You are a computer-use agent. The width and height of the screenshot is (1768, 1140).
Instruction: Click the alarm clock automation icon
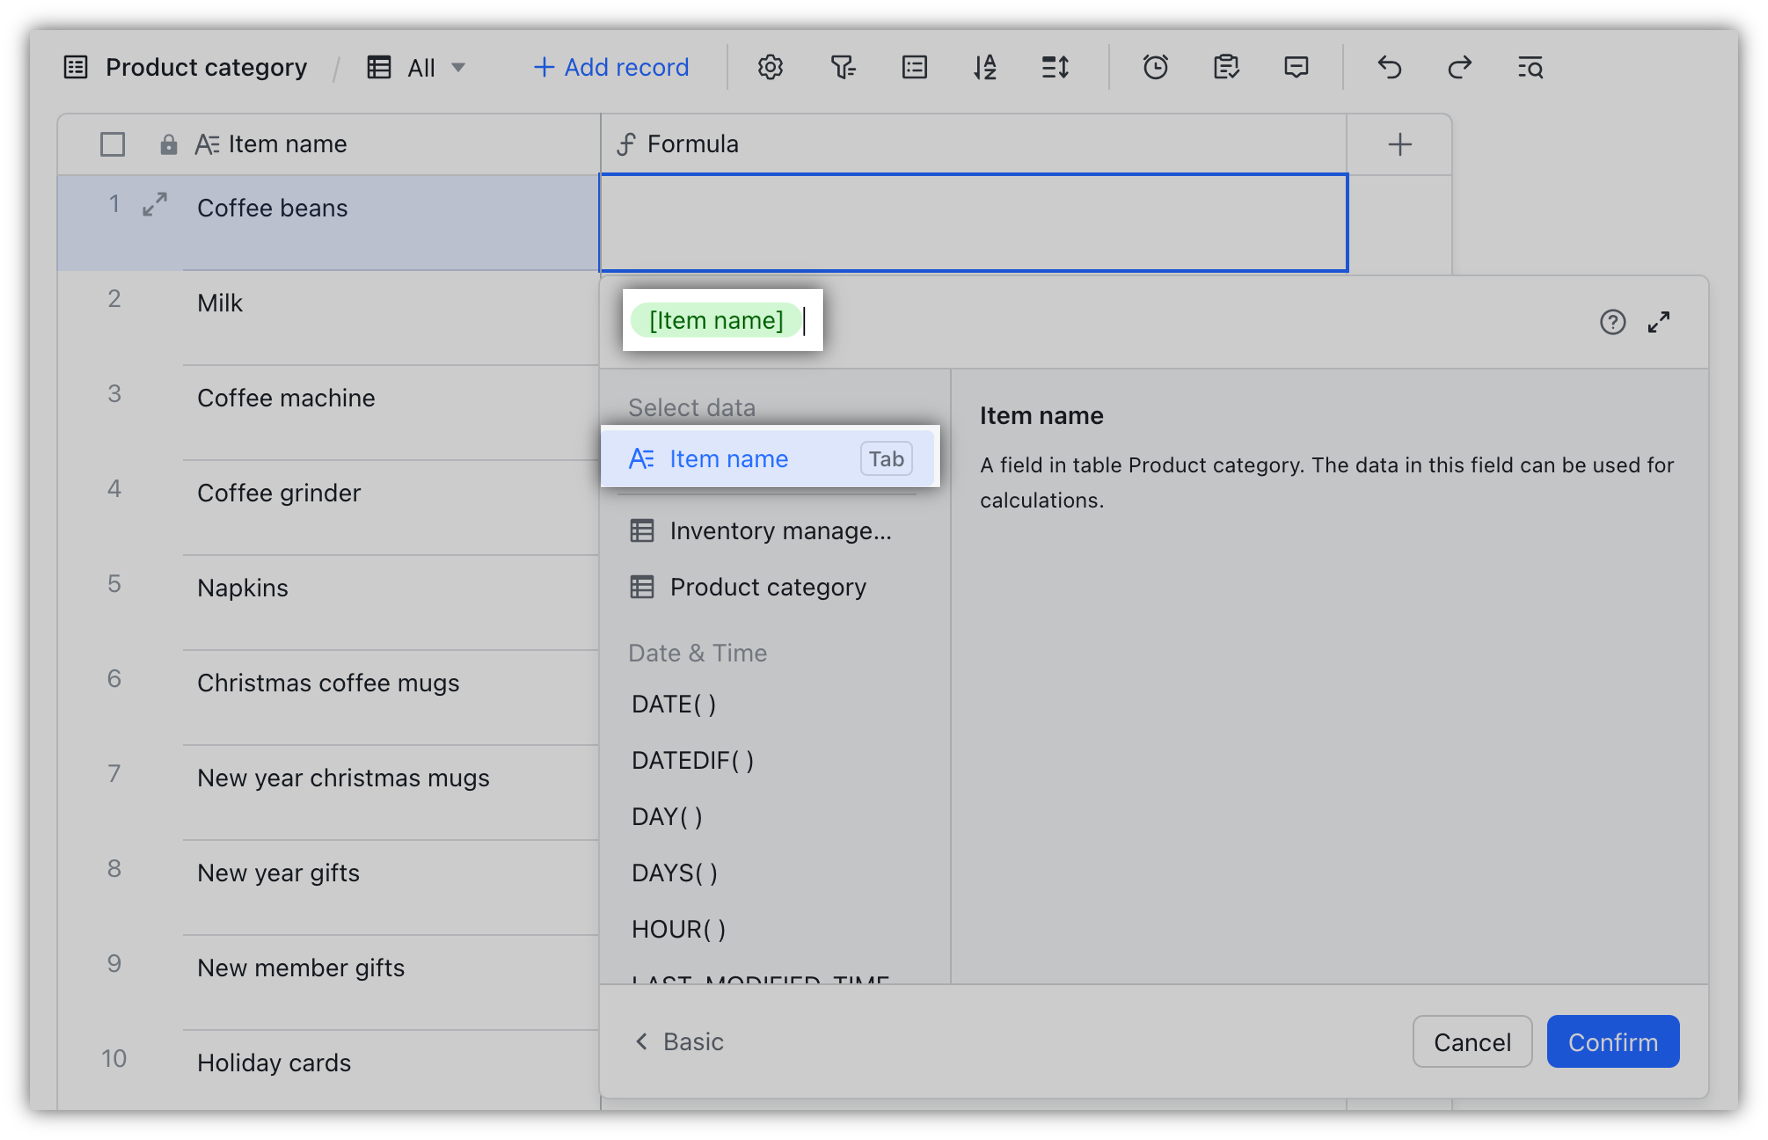click(1155, 67)
